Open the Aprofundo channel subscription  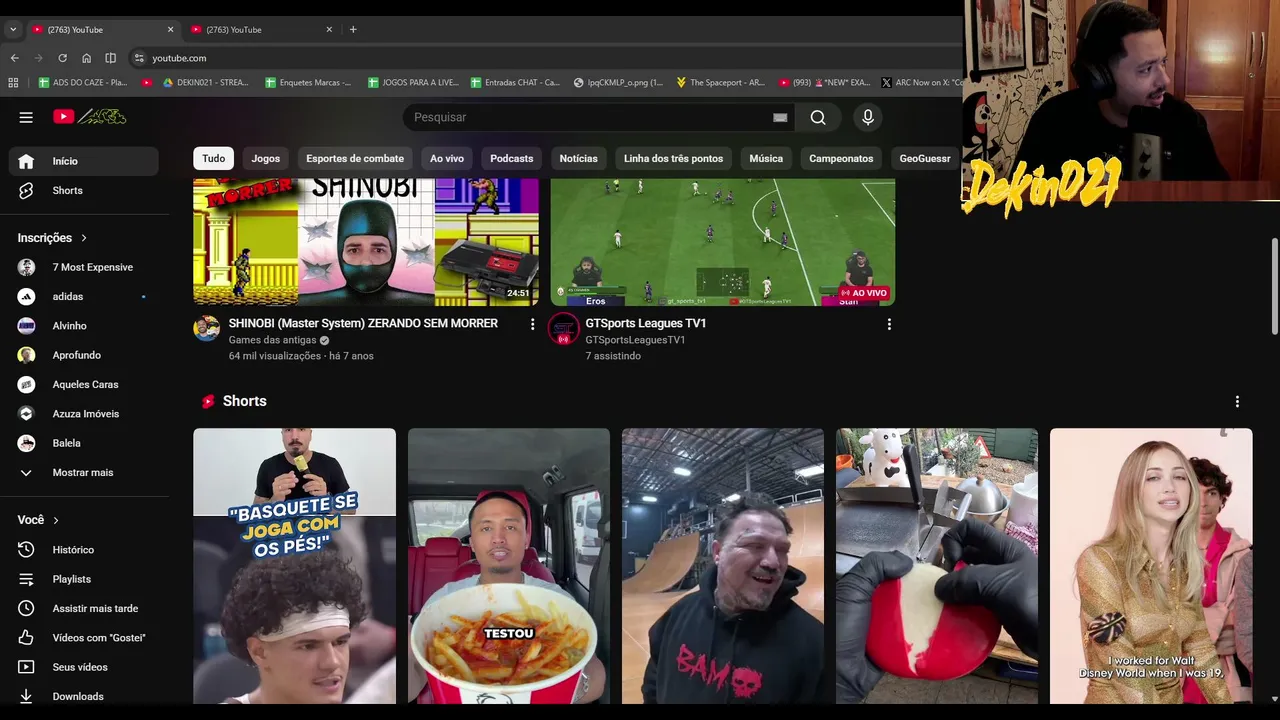[x=84, y=355]
